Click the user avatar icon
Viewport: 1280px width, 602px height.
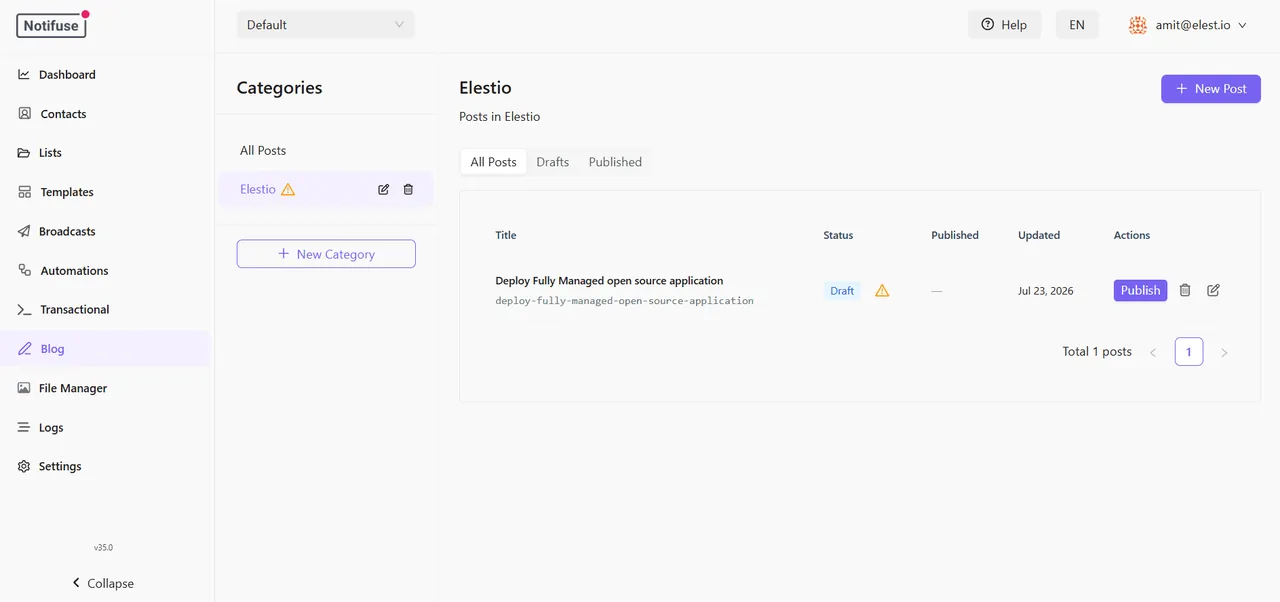click(x=1138, y=25)
